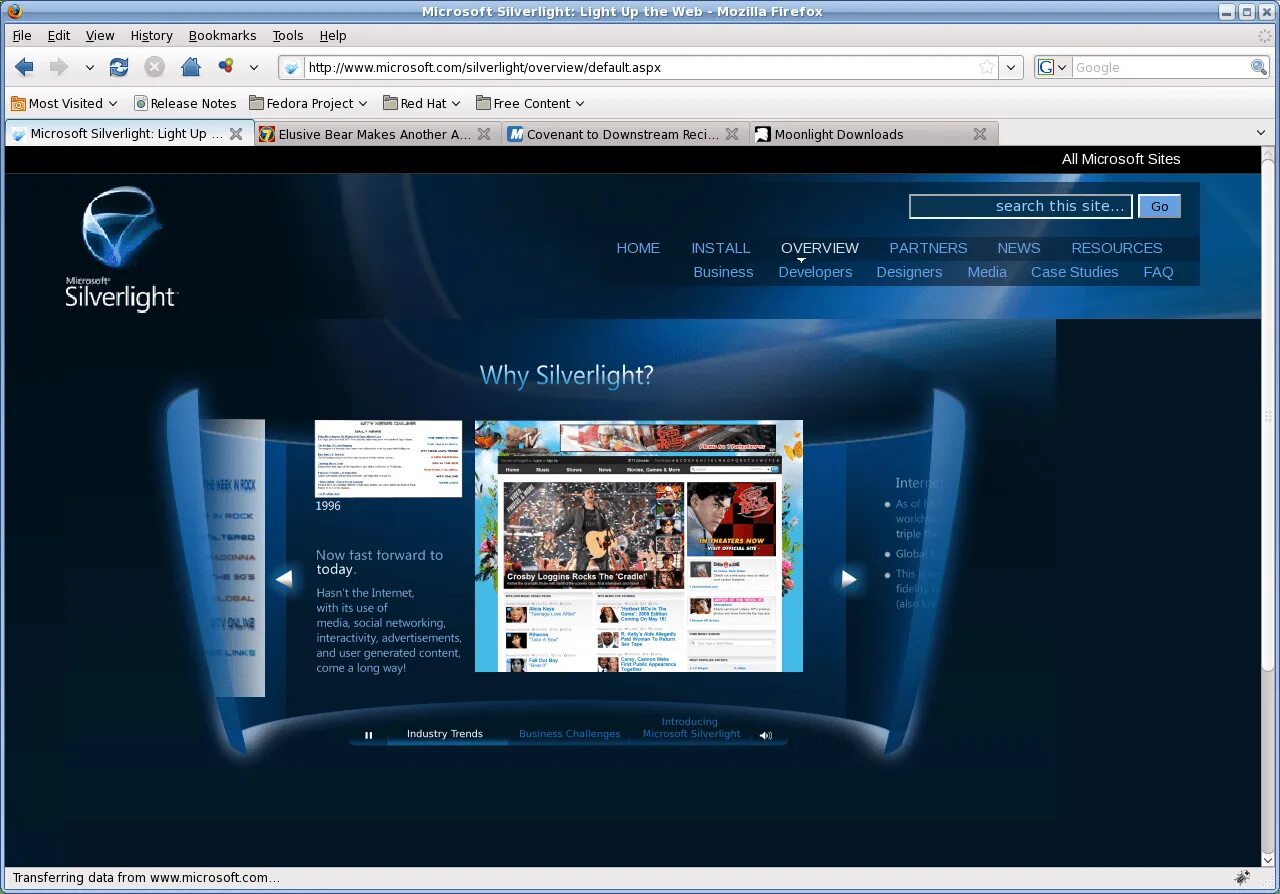Expand the Fedora Project bookmarks folder

(309, 103)
